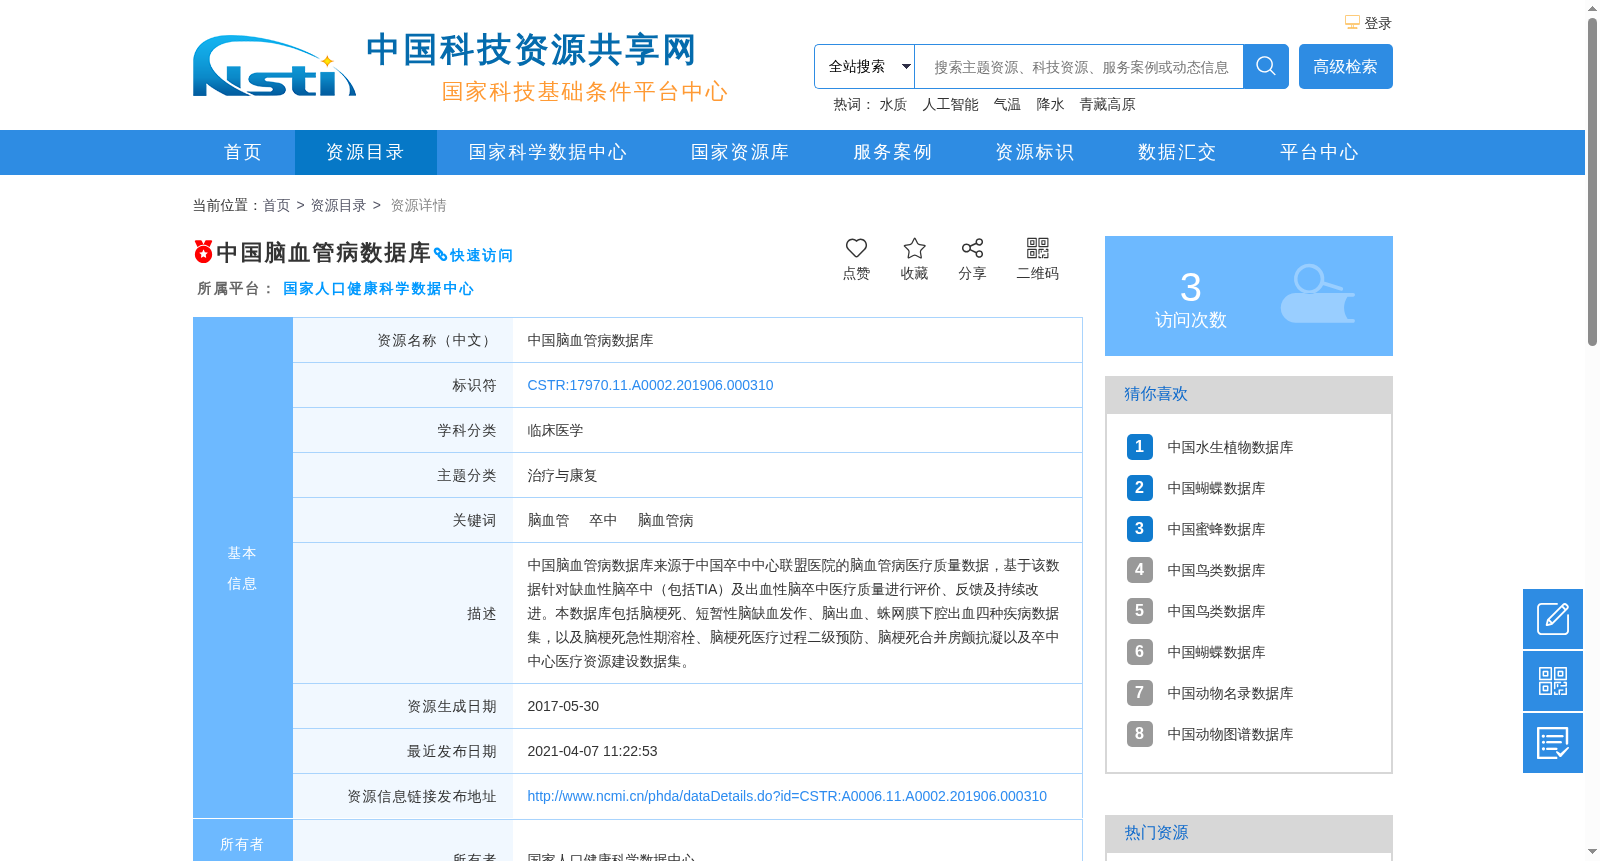Click the 高级检索 advanced search button
The width and height of the screenshot is (1600, 861).
1346,66
